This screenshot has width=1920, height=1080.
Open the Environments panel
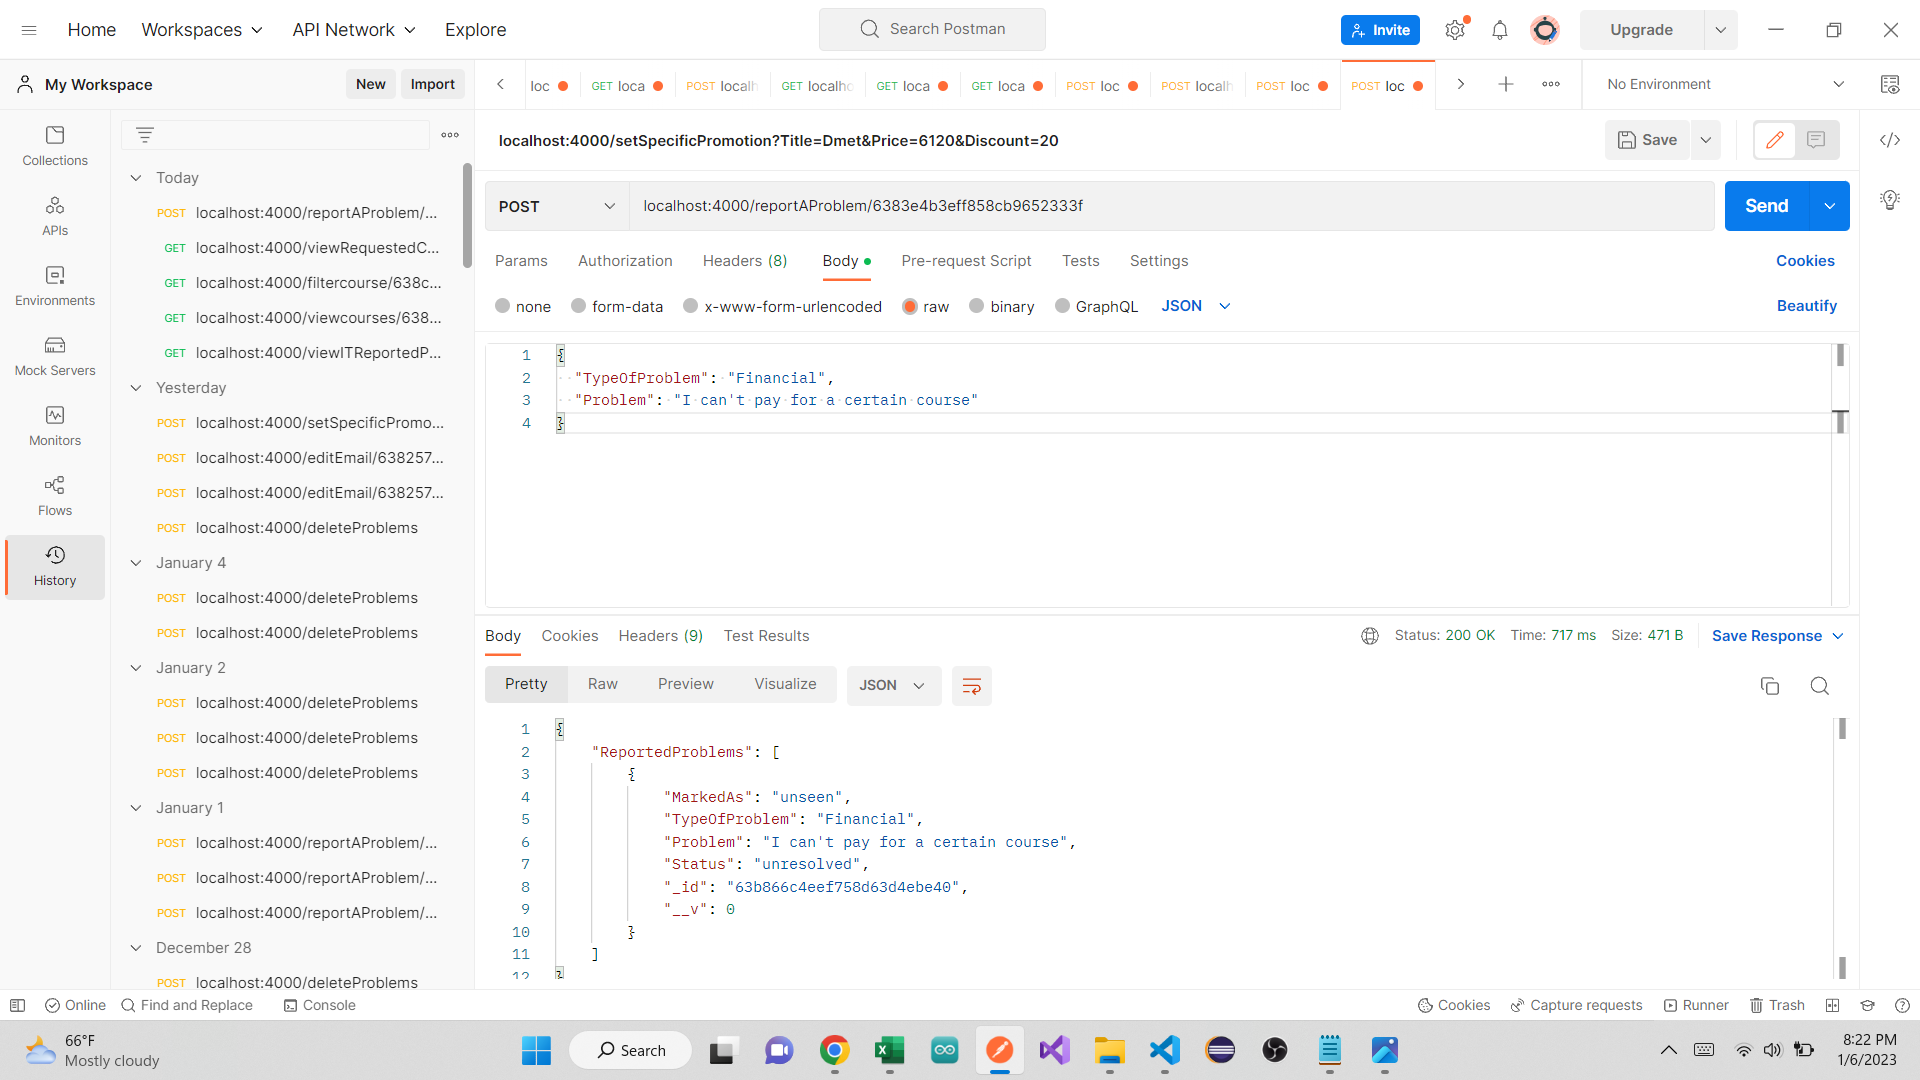click(x=55, y=287)
